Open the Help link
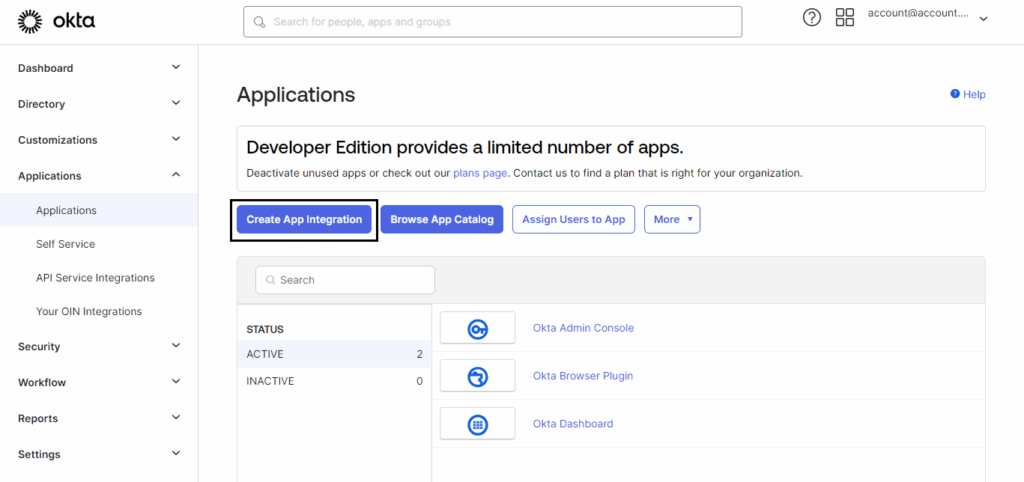The image size is (1024, 482). [x=974, y=95]
